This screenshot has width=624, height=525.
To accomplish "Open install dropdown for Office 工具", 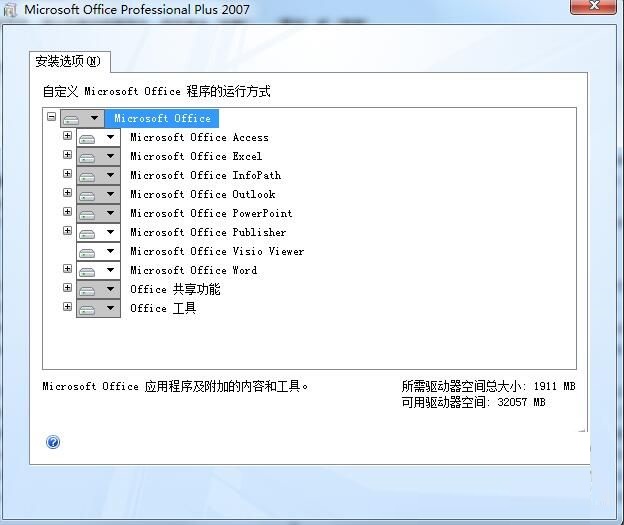I will (98, 308).
